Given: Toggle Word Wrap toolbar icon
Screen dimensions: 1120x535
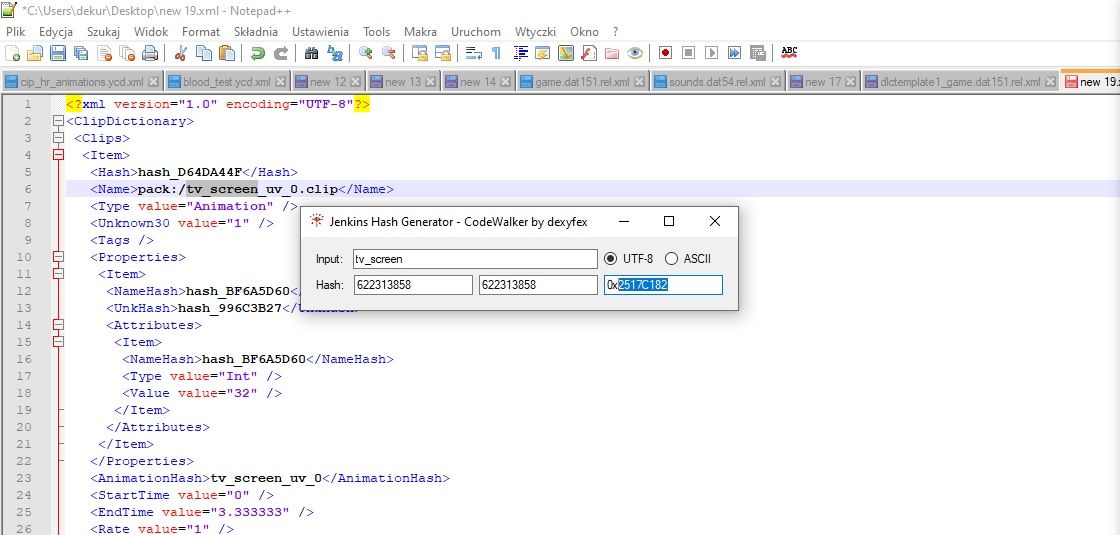Looking at the screenshot, I should pos(474,53).
